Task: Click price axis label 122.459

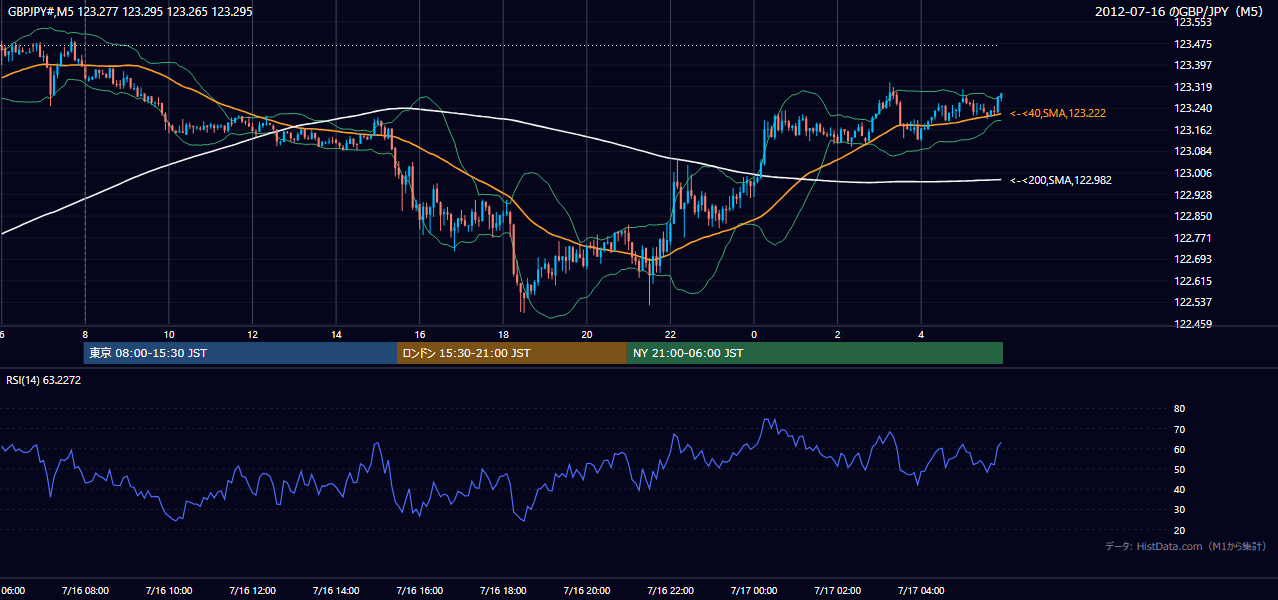Action: tap(1192, 324)
